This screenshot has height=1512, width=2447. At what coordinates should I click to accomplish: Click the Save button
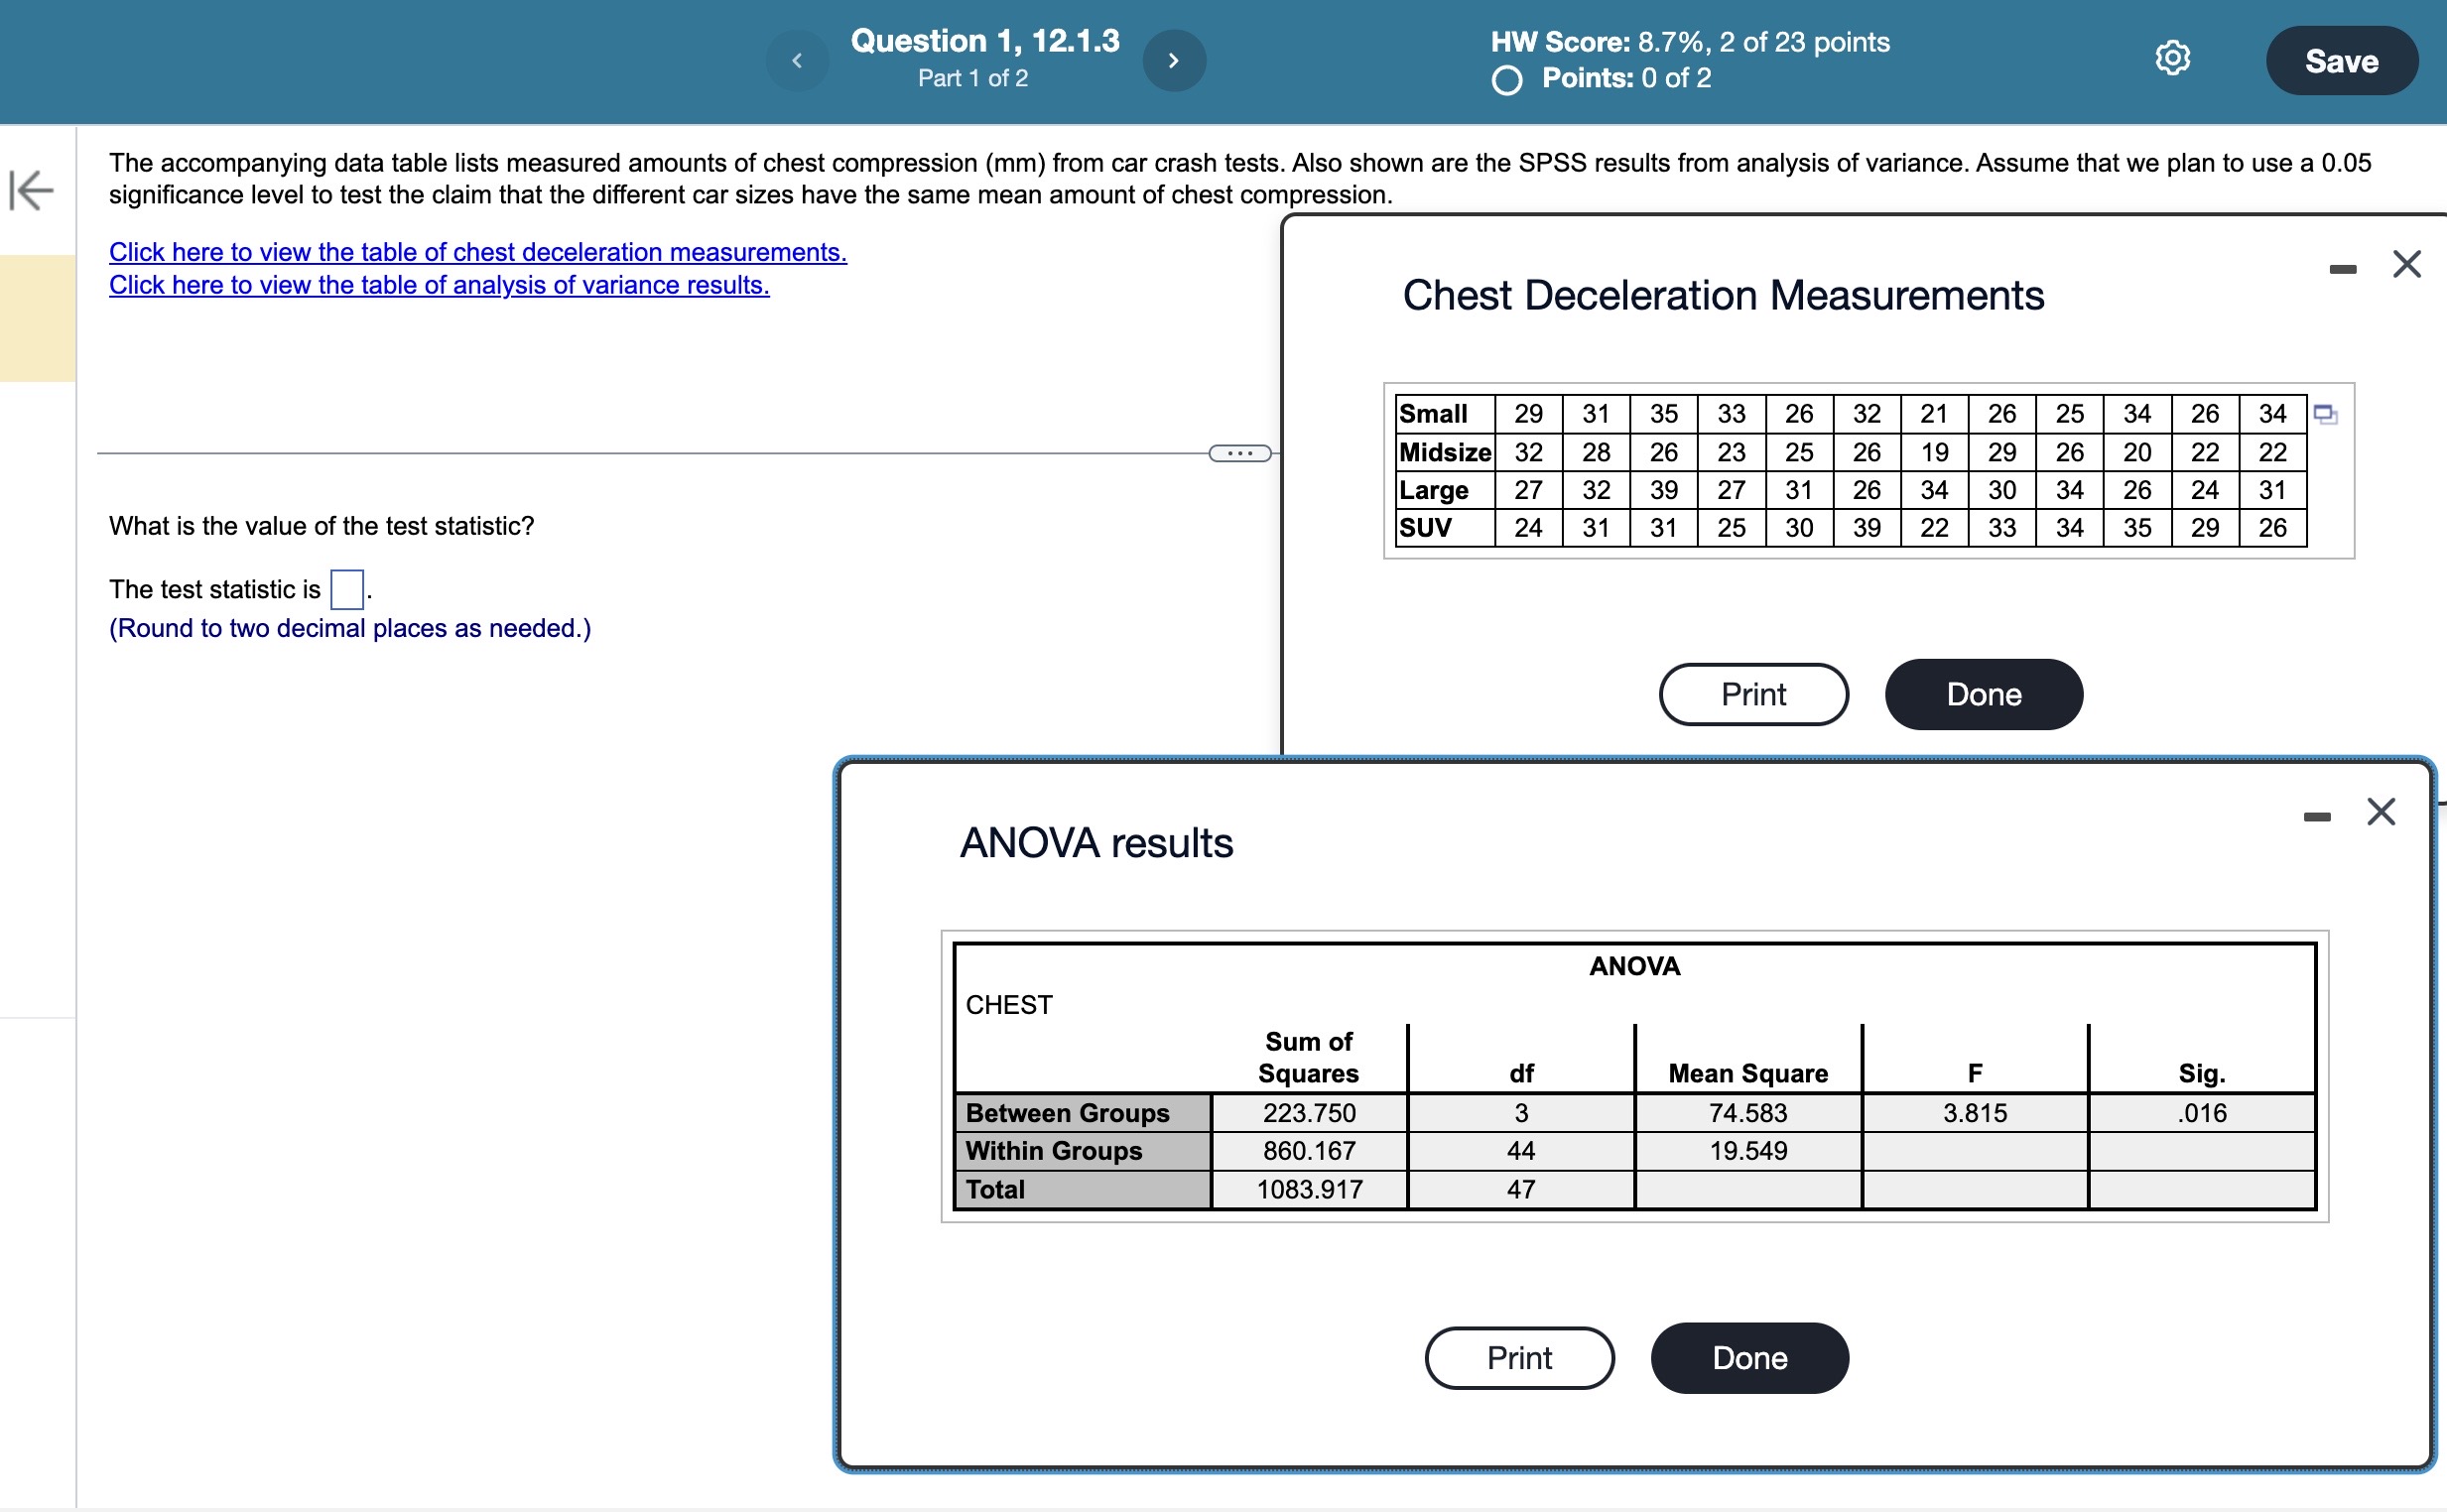coord(2341,60)
